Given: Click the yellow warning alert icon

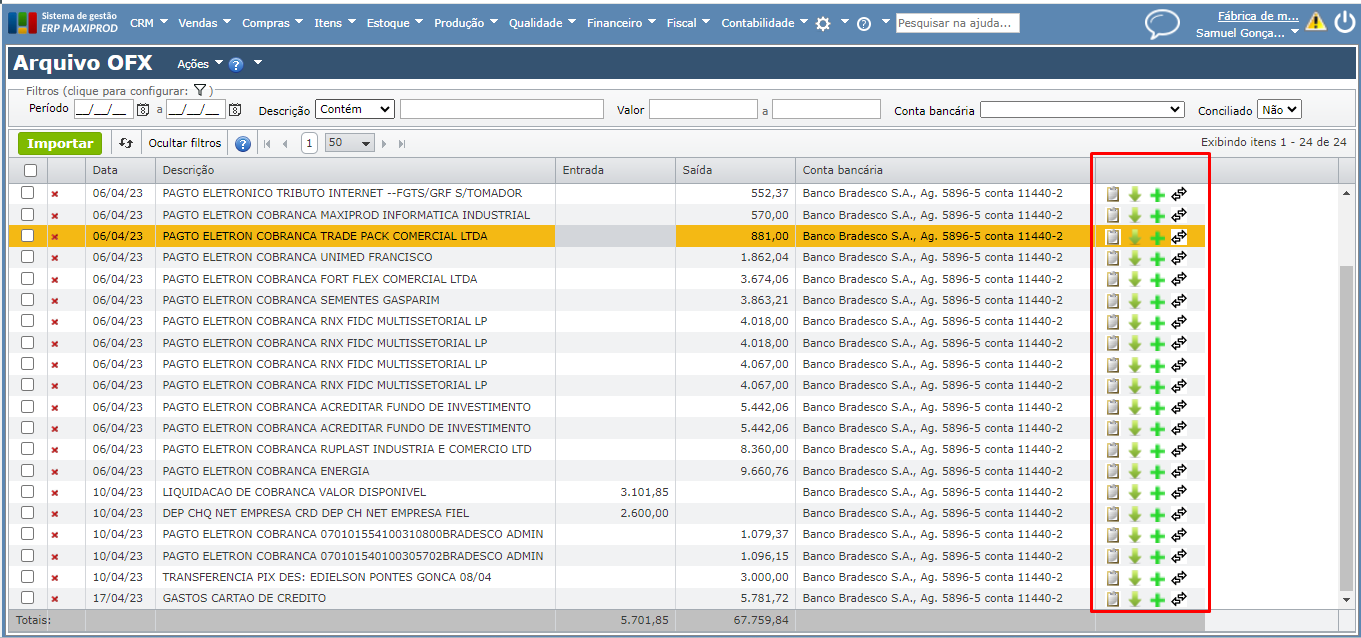Looking at the screenshot, I should 1316,21.
